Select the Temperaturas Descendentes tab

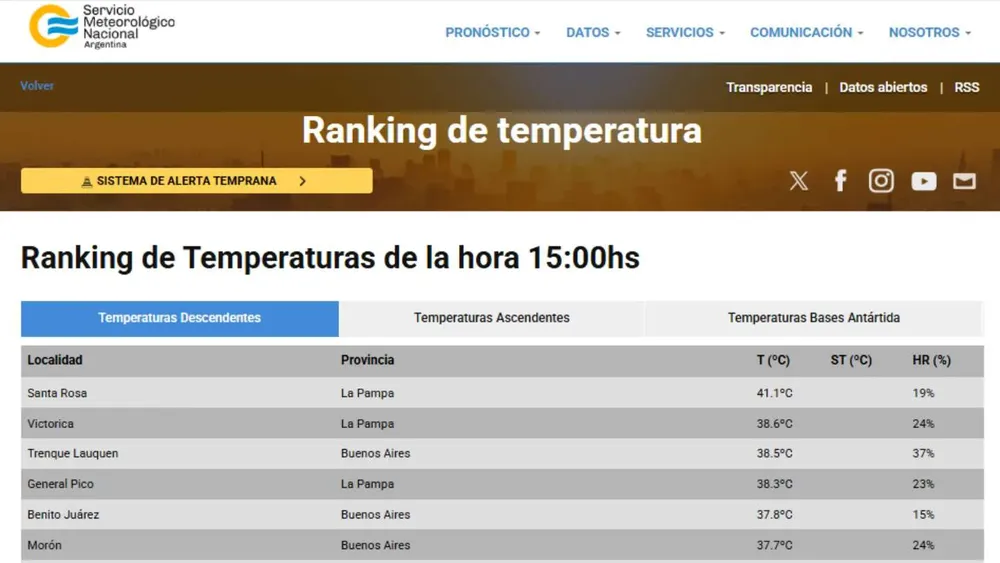coord(179,318)
